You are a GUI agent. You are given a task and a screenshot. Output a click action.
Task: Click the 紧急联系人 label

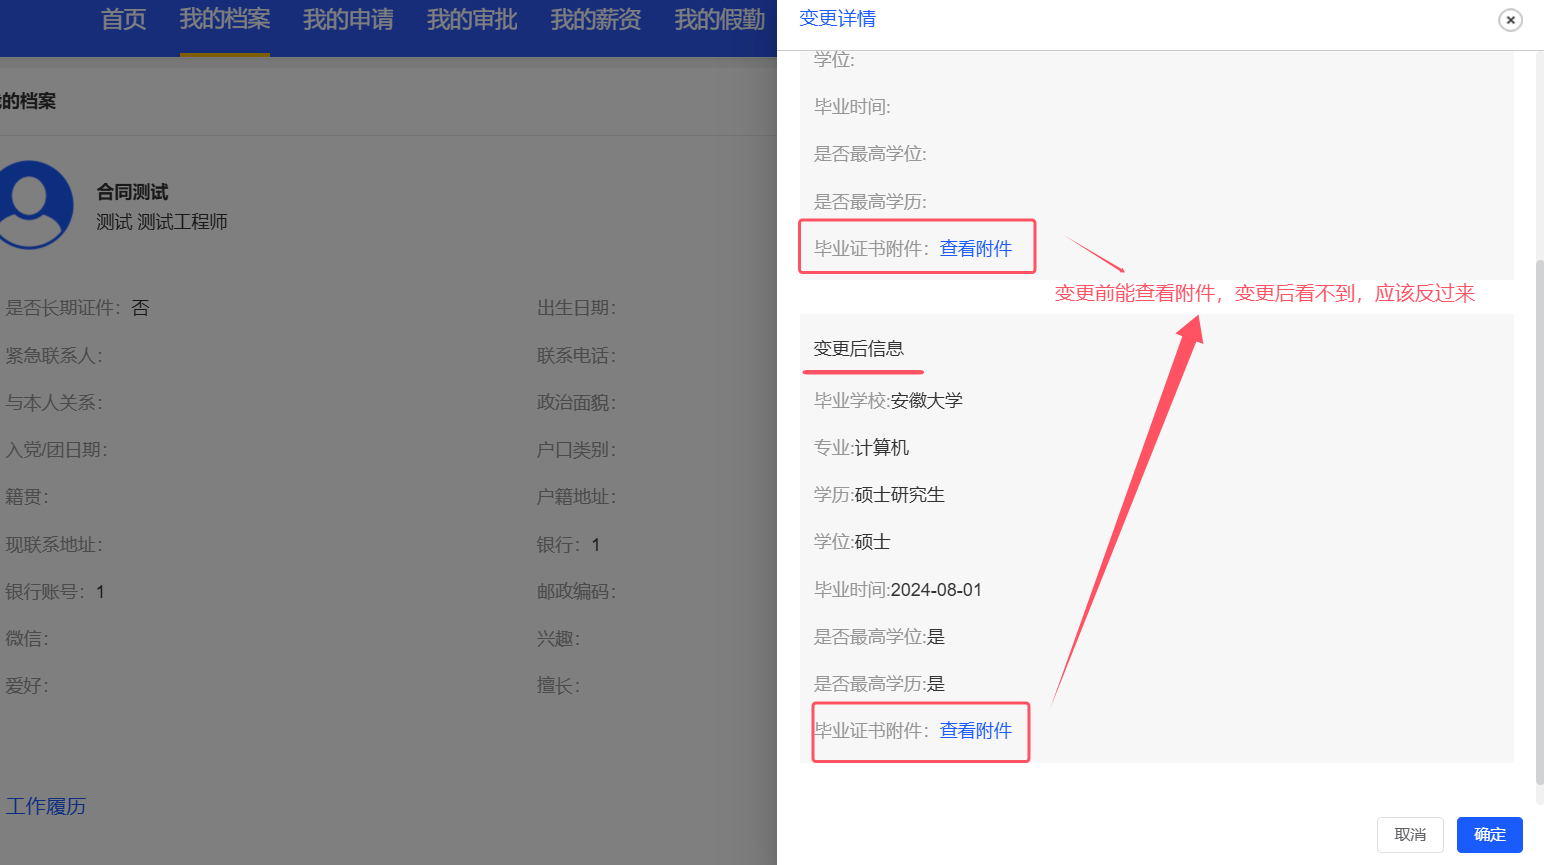(x=54, y=356)
